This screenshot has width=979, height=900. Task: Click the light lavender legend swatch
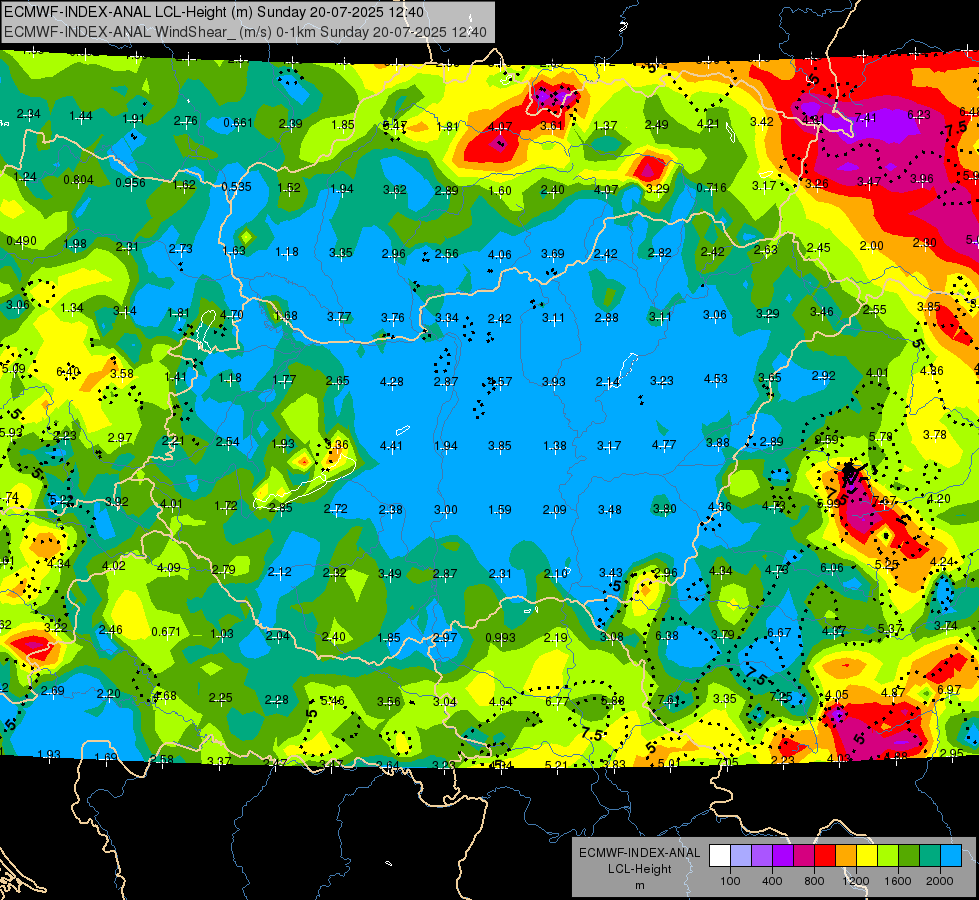point(741,856)
